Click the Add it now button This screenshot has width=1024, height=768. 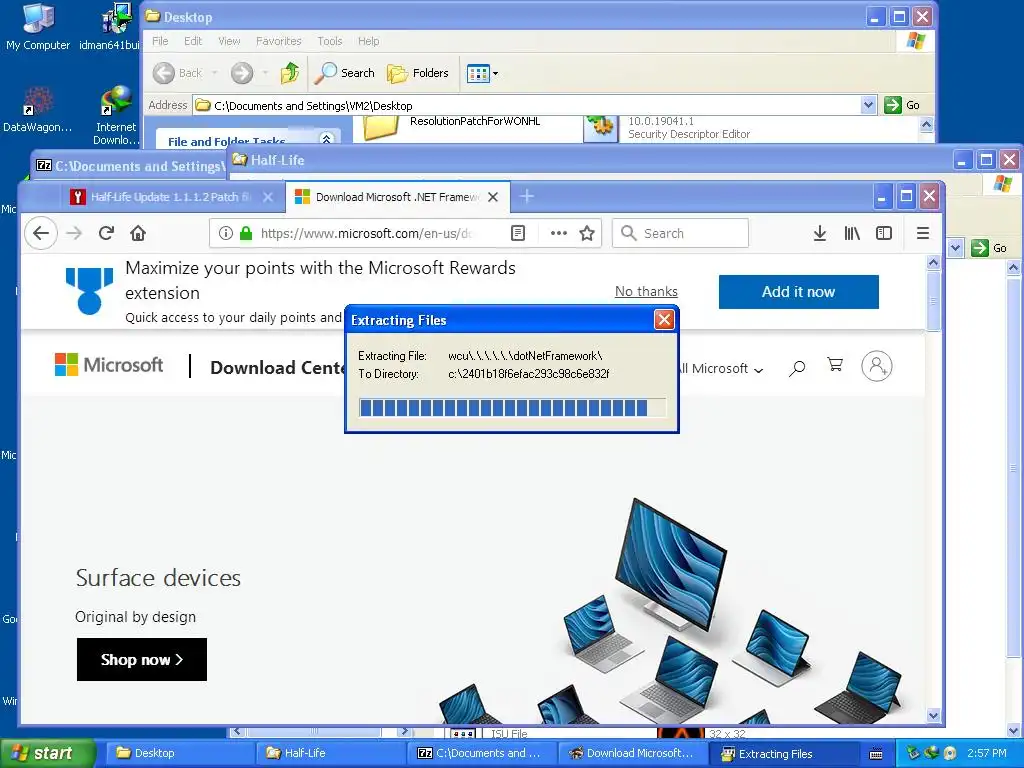click(799, 292)
